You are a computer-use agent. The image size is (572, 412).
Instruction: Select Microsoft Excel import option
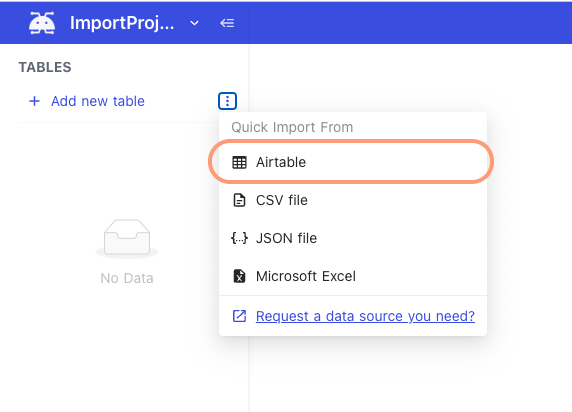pos(353,276)
